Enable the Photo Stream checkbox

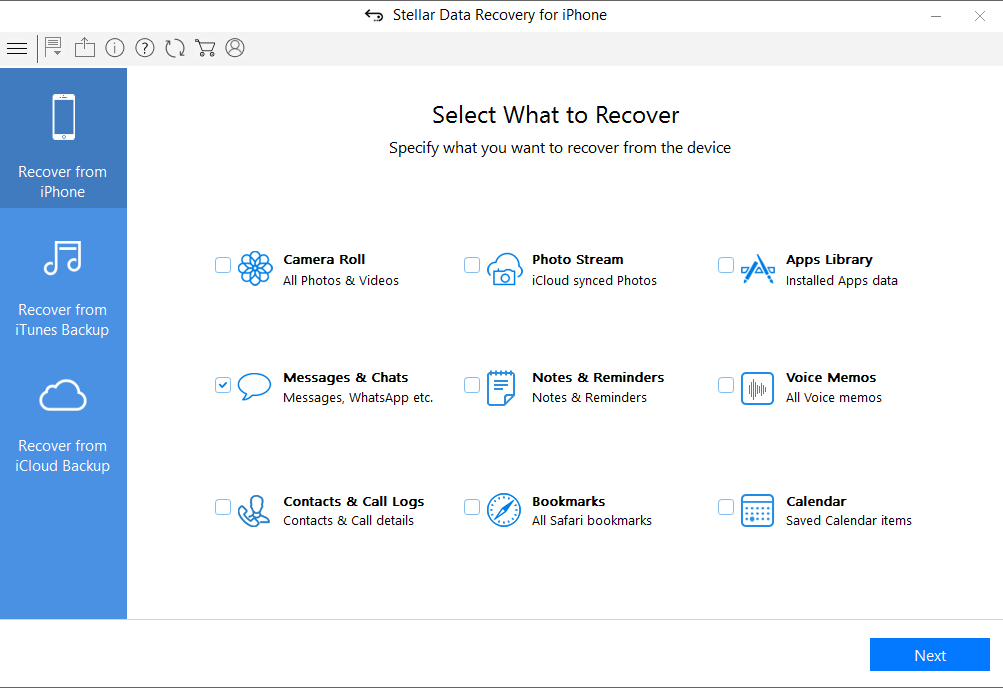471,265
